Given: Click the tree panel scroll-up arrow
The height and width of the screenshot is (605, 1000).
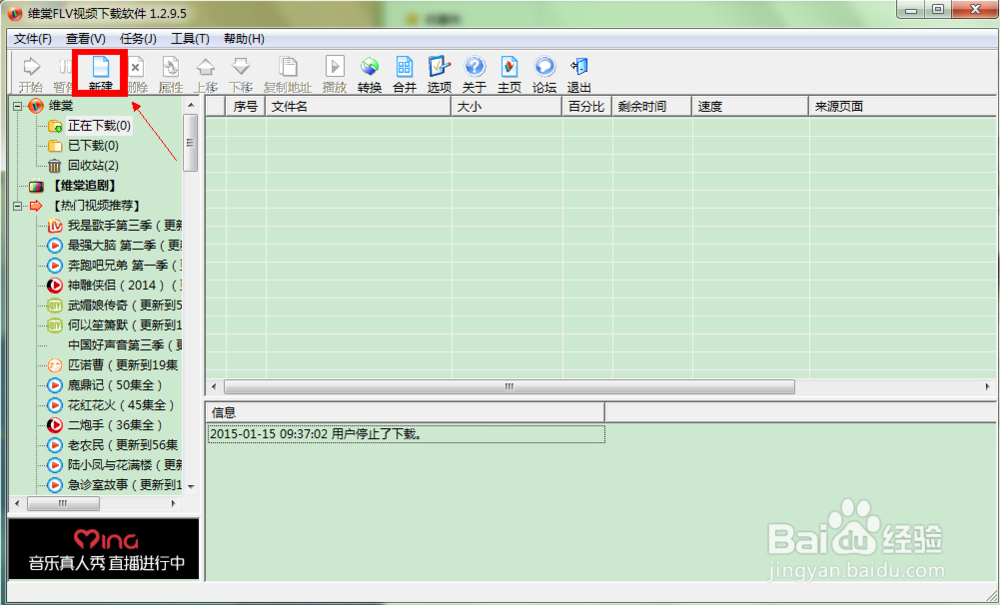Looking at the screenshot, I should coord(190,105).
